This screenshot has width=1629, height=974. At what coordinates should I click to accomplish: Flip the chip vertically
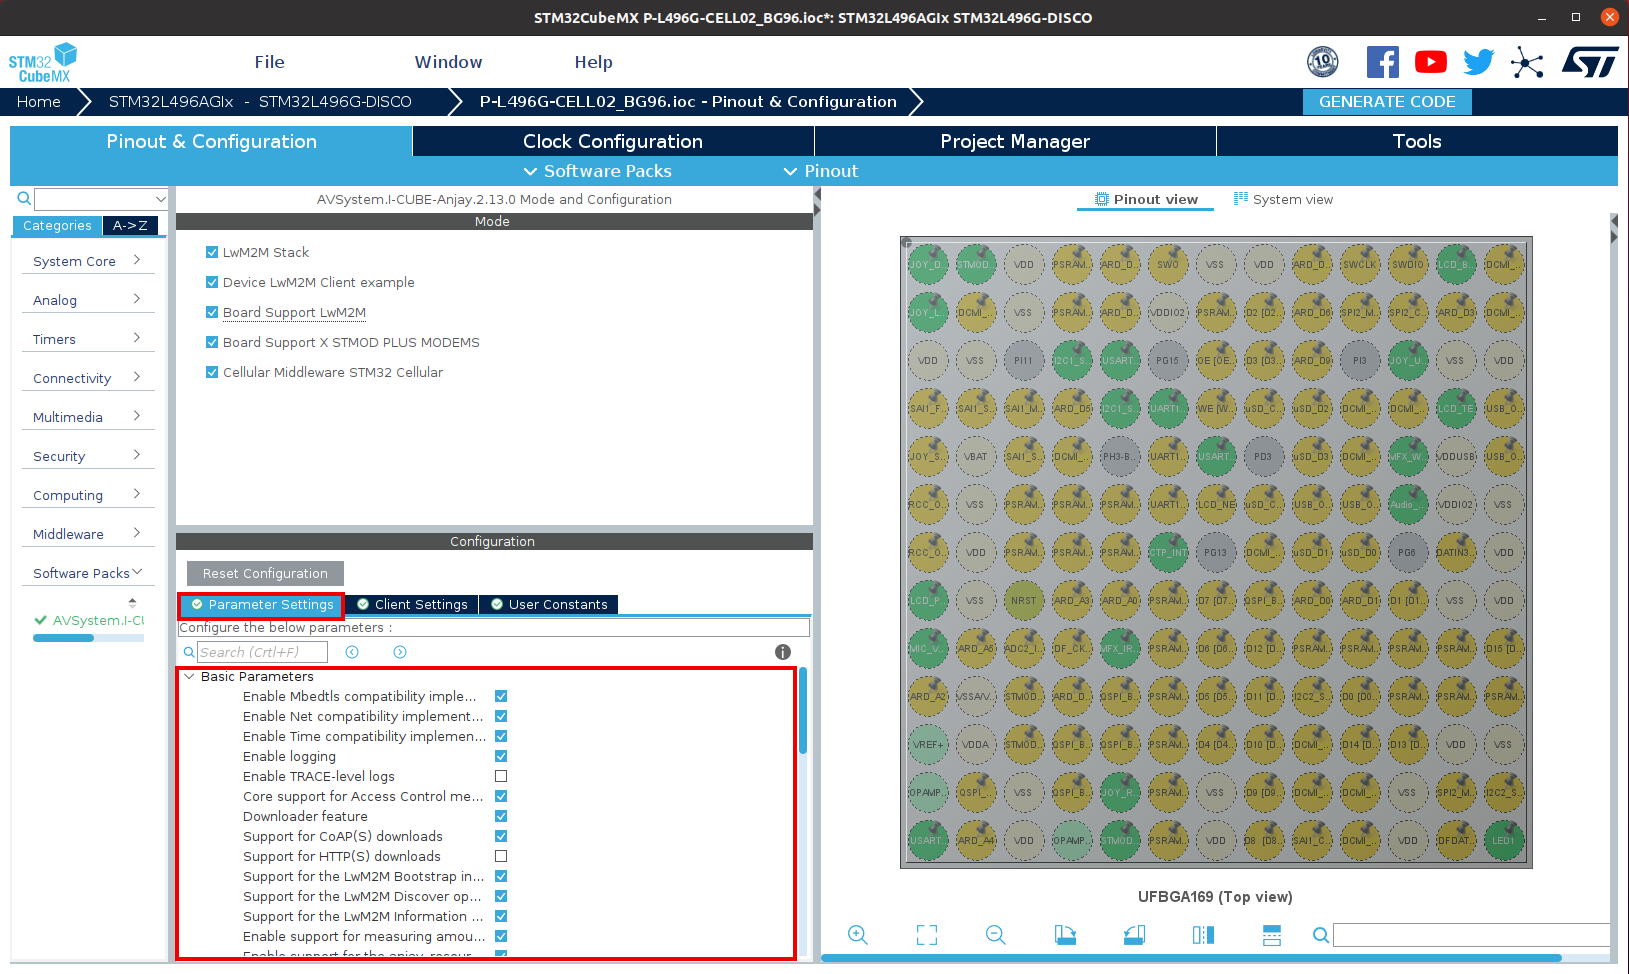point(1272,935)
